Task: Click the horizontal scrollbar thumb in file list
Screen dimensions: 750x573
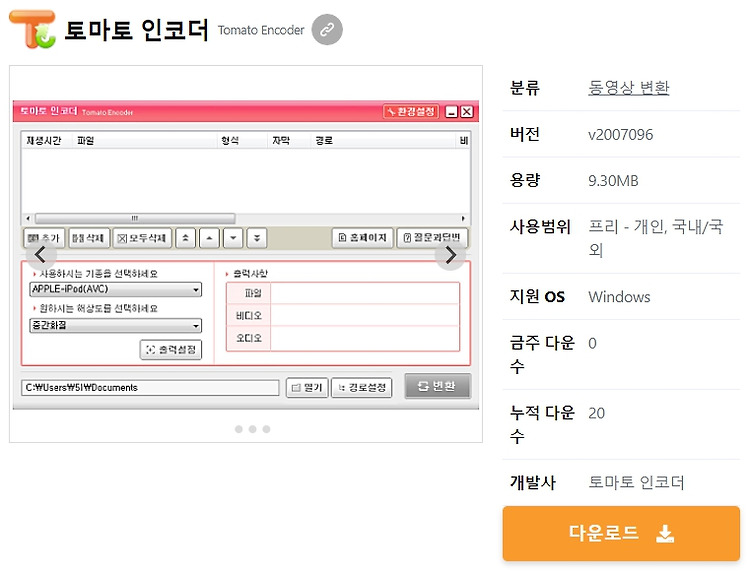Action: click(135, 219)
